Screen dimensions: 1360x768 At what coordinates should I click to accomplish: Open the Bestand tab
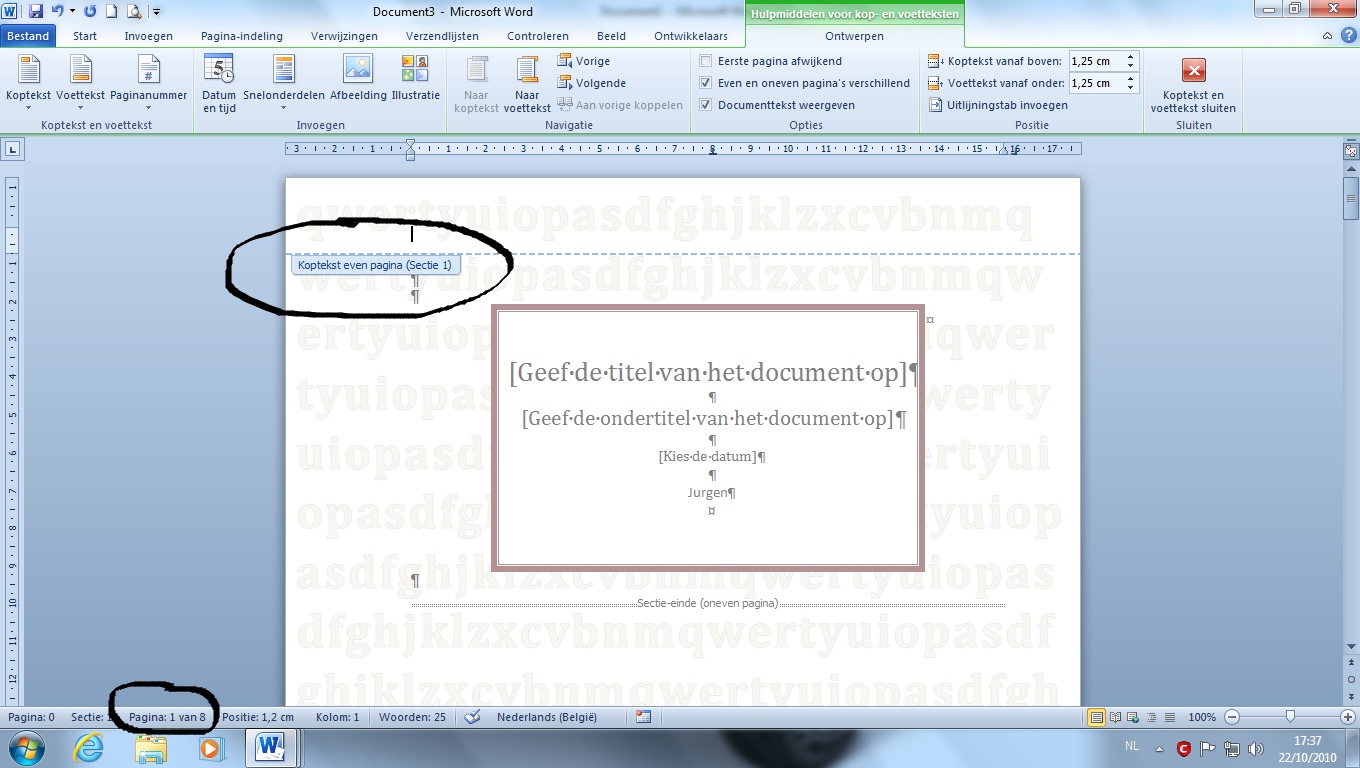pyautogui.click(x=29, y=36)
